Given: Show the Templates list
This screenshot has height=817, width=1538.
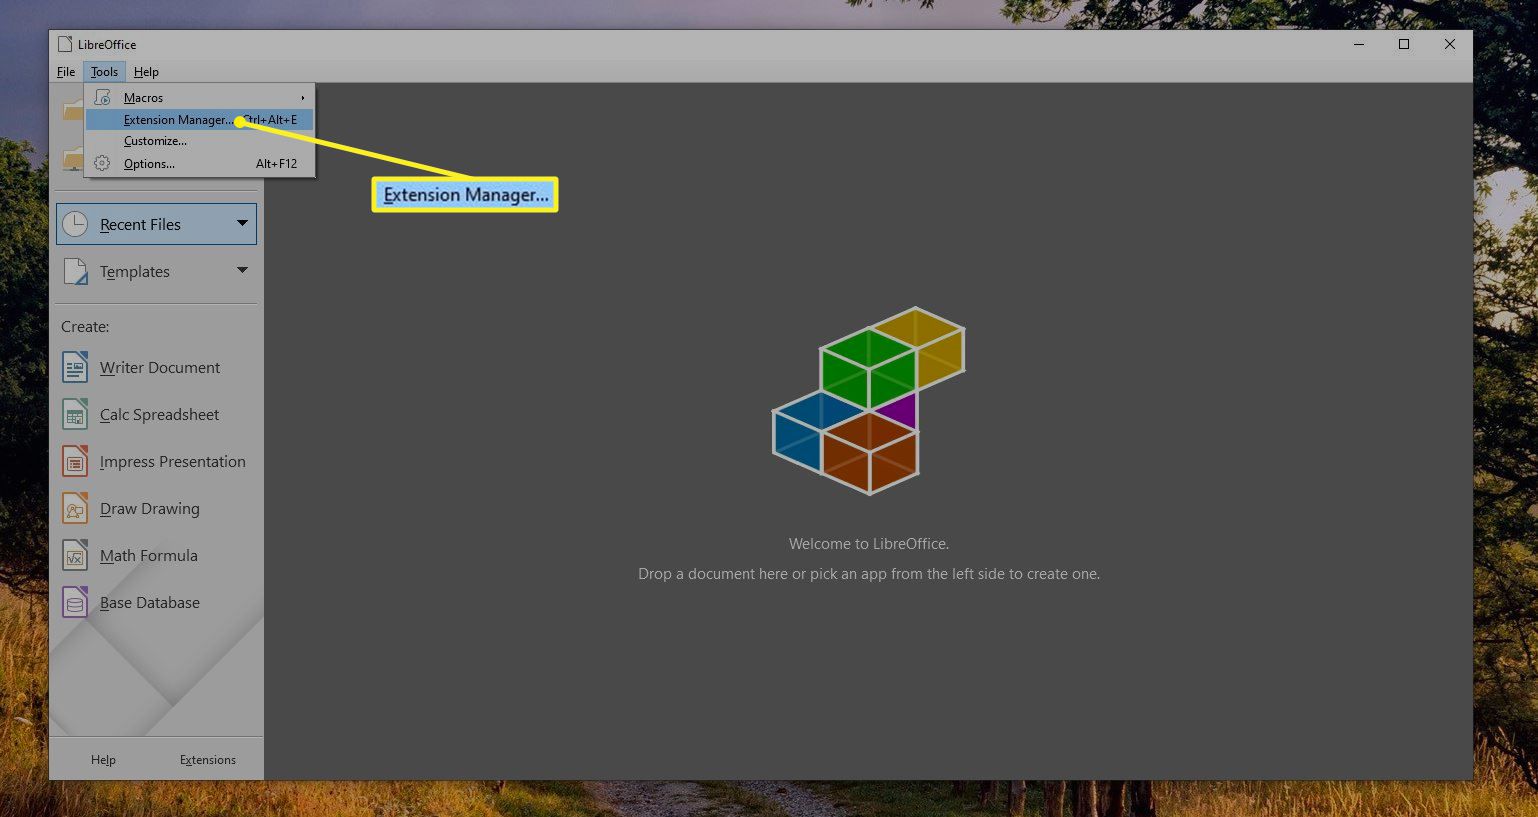Looking at the screenshot, I should point(156,271).
